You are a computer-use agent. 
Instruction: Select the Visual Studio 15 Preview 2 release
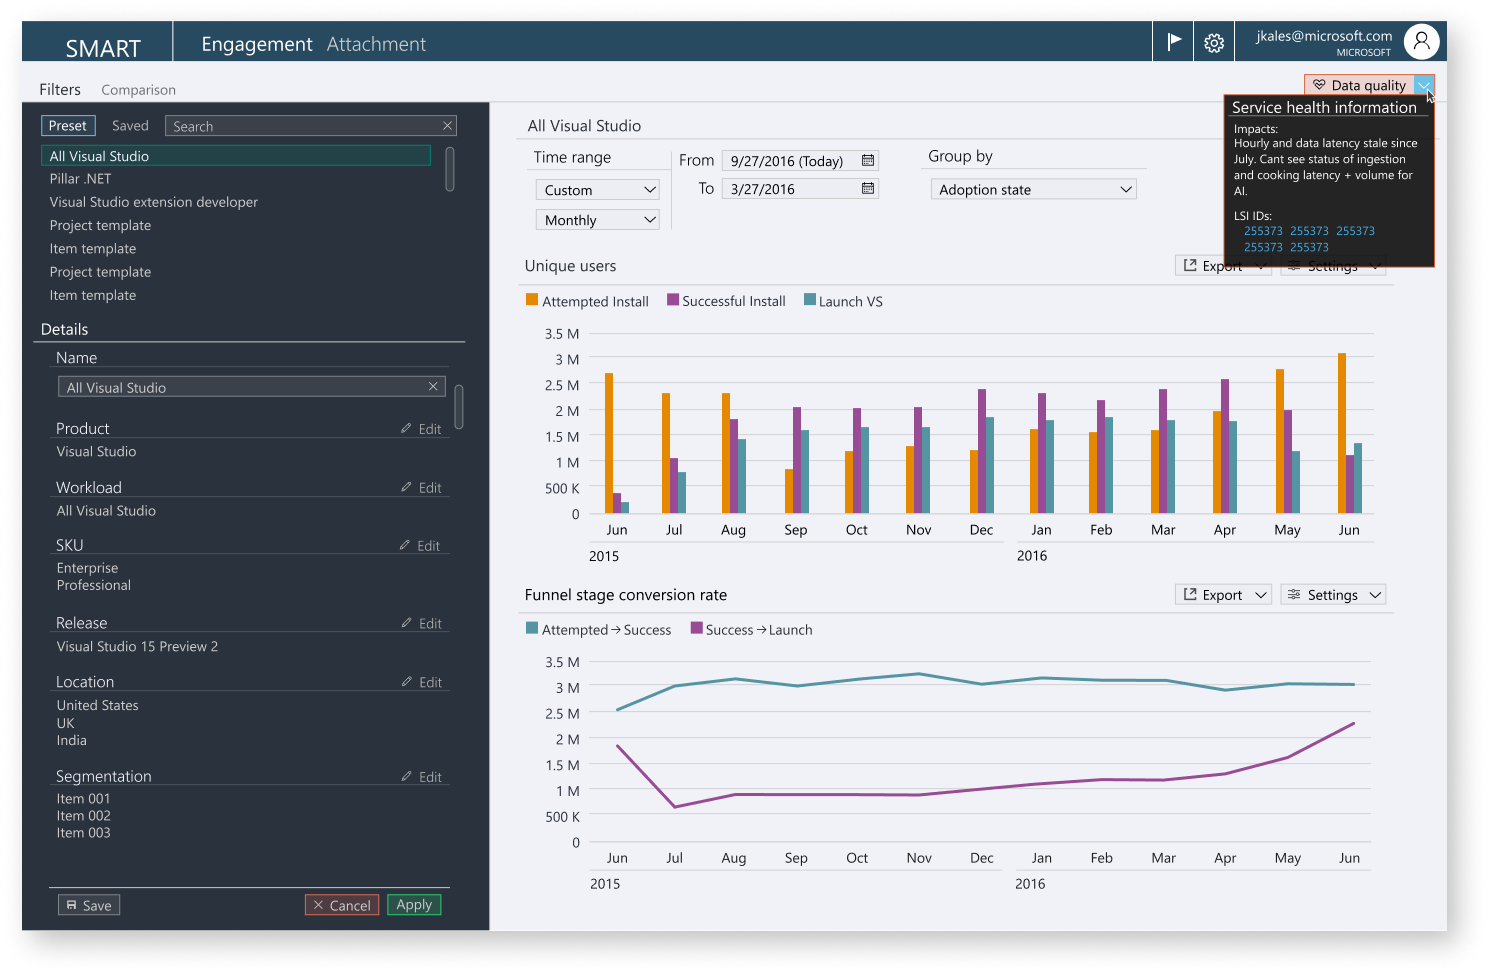(x=137, y=647)
